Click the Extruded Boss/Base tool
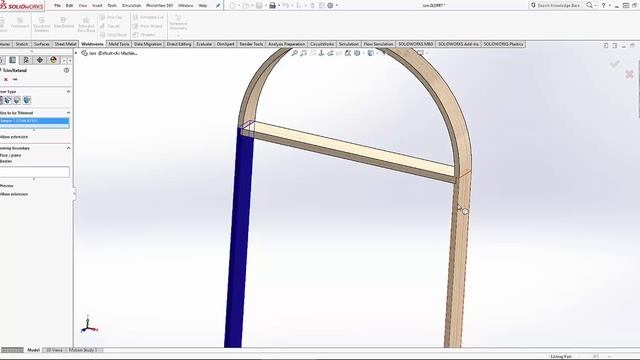Image resolution: width=640 pixels, height=360 pixels. click(86, 24)
